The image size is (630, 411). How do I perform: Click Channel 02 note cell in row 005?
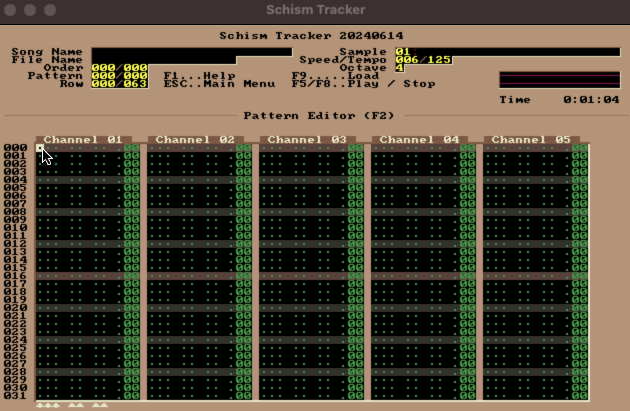click(160, 188)
